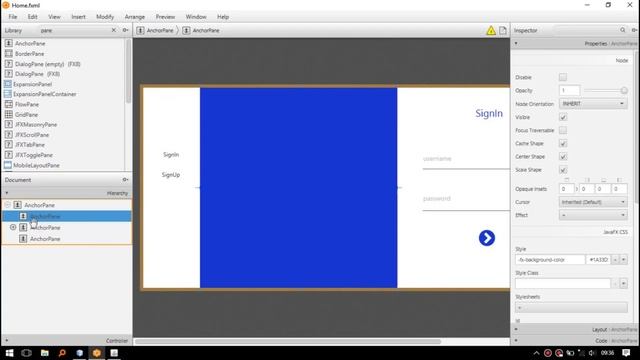640x360 pixels.
Task: Select the MobileLayoutPane icon
Action: click(8, 165)
